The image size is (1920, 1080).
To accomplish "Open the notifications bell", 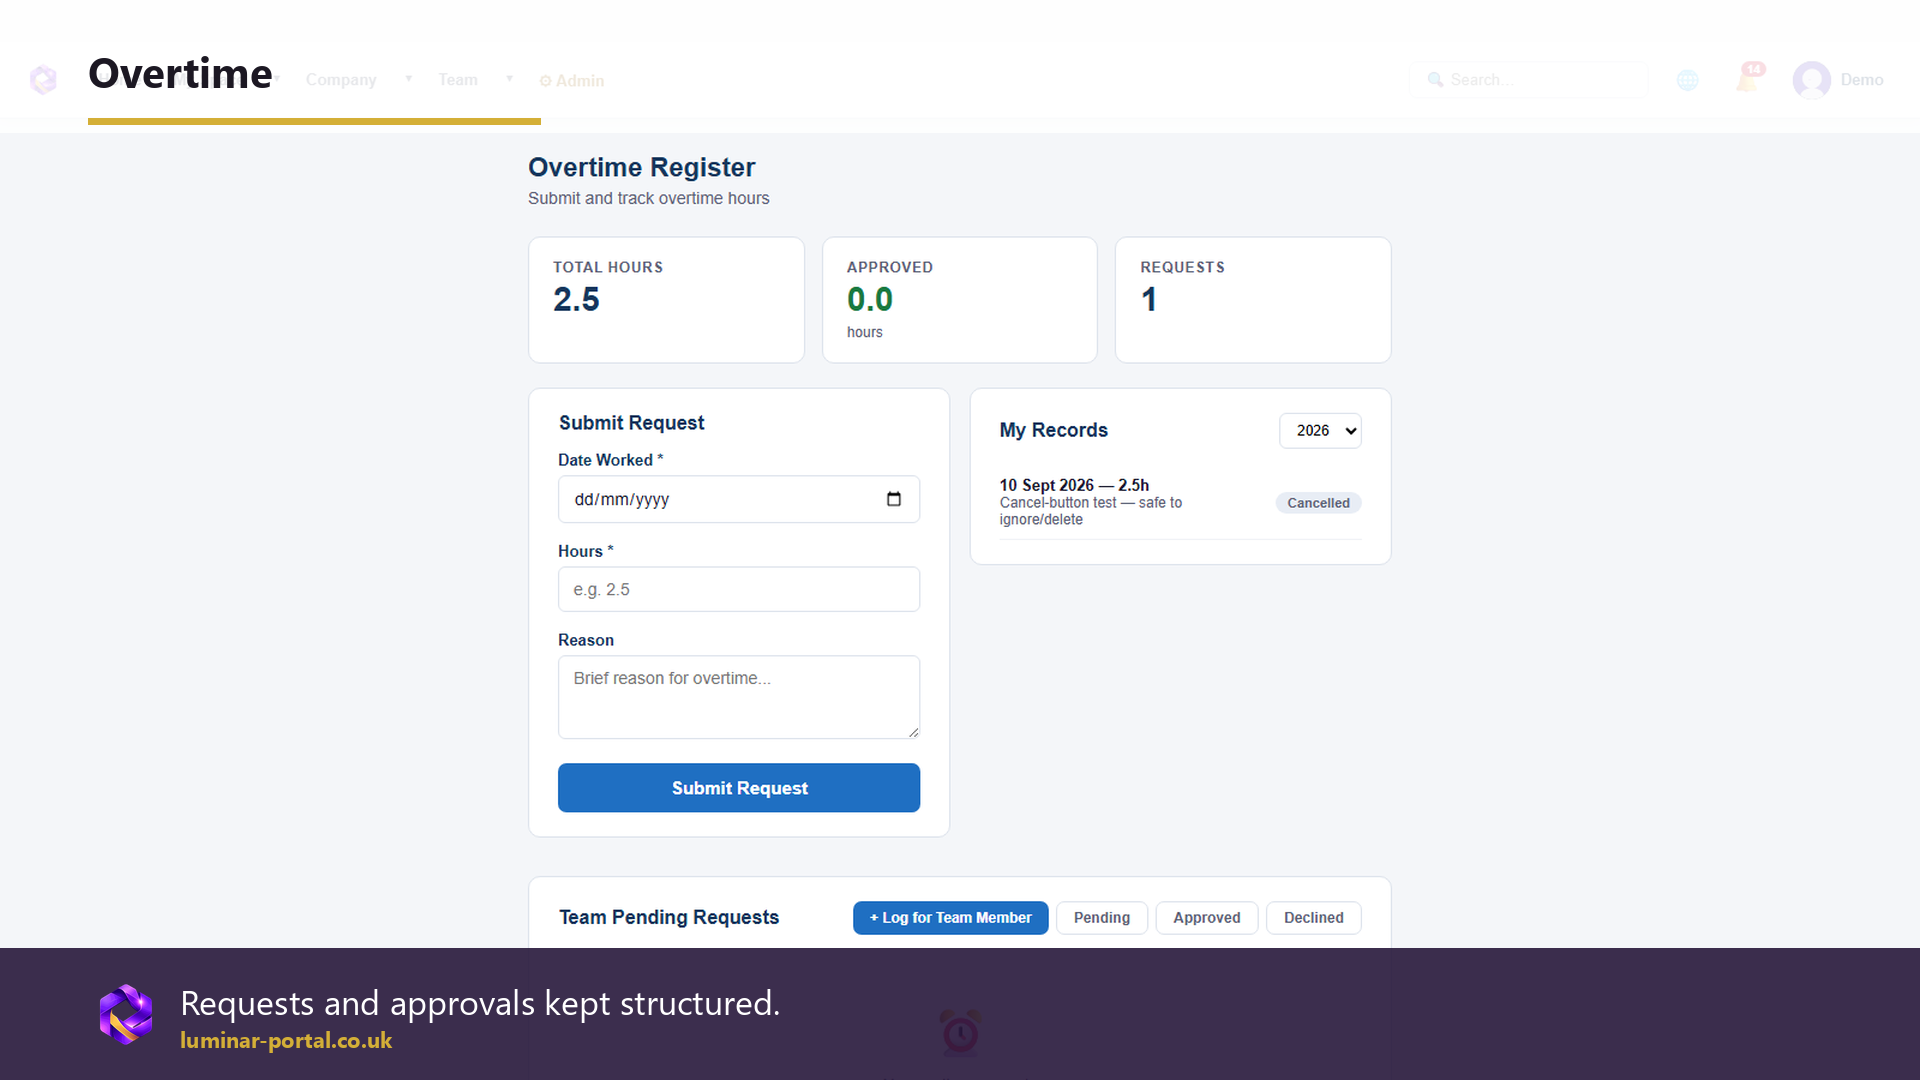I will [x=1748, y=78].
